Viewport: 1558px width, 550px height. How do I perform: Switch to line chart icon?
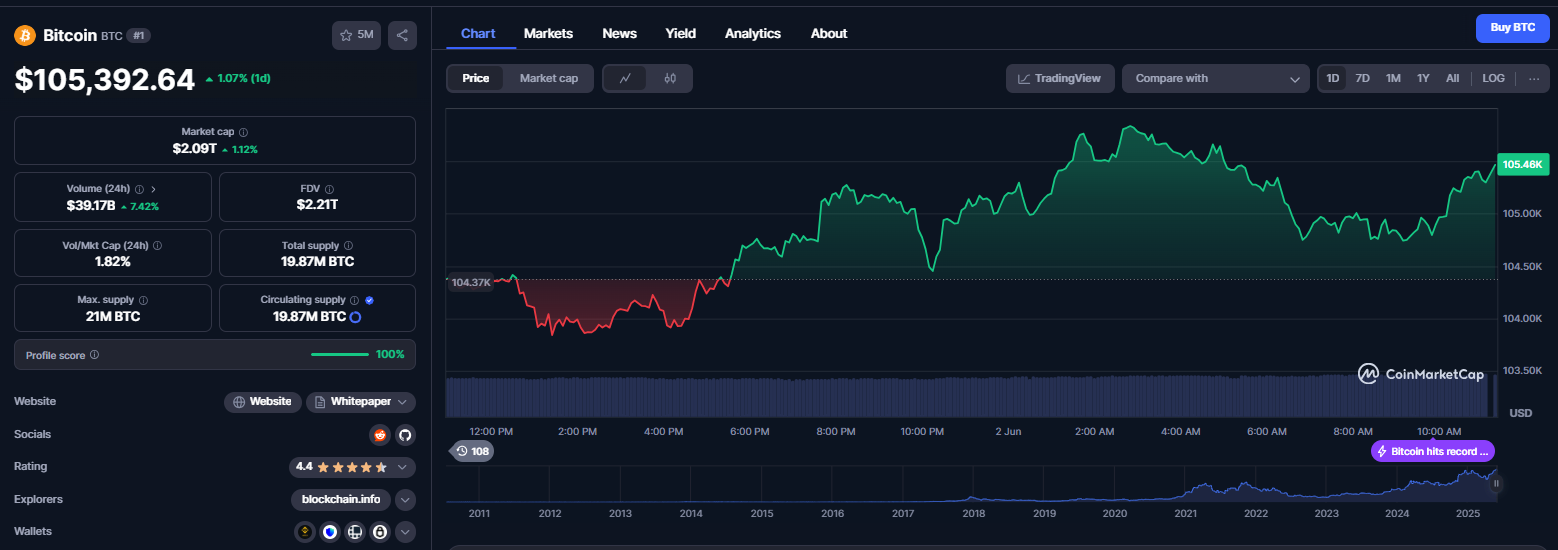coord(626,78)
